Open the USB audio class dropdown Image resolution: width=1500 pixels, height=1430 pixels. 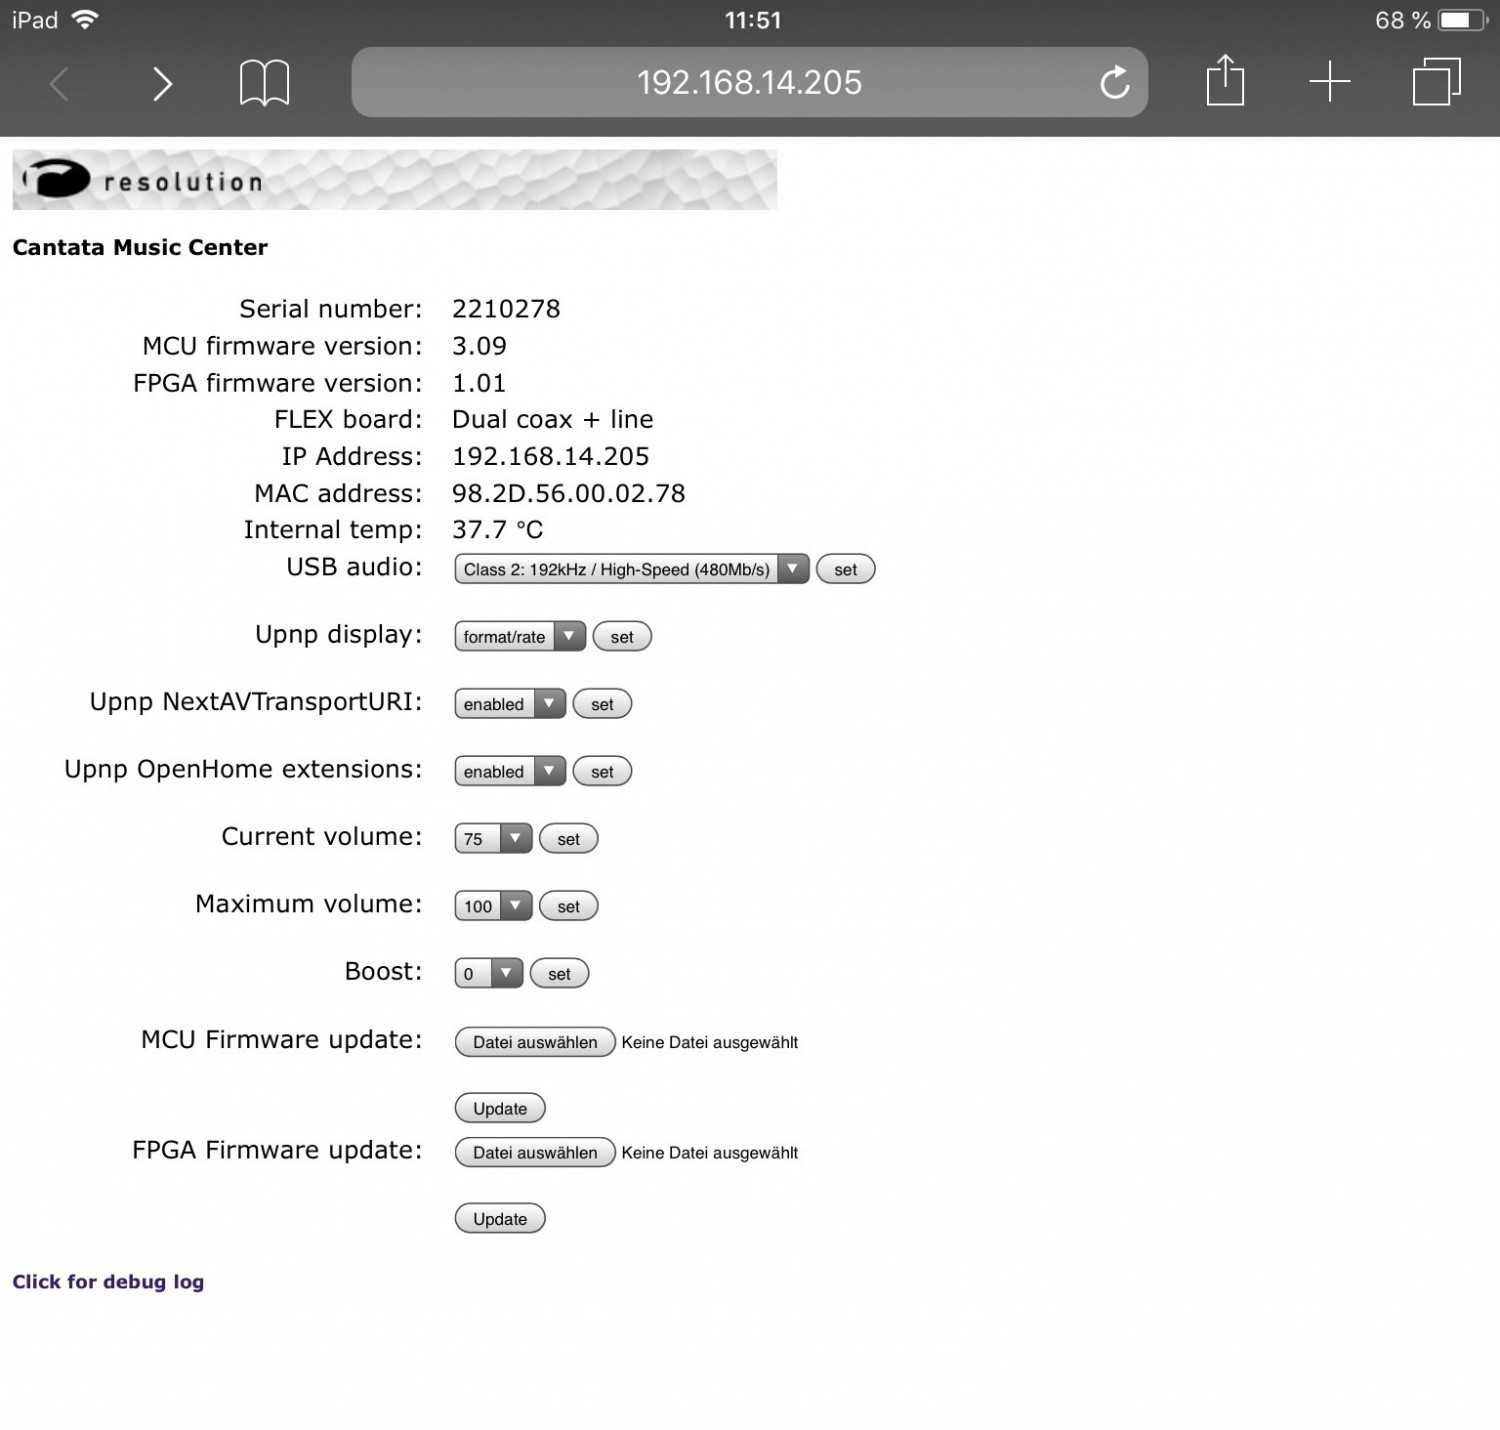[631, 569]
